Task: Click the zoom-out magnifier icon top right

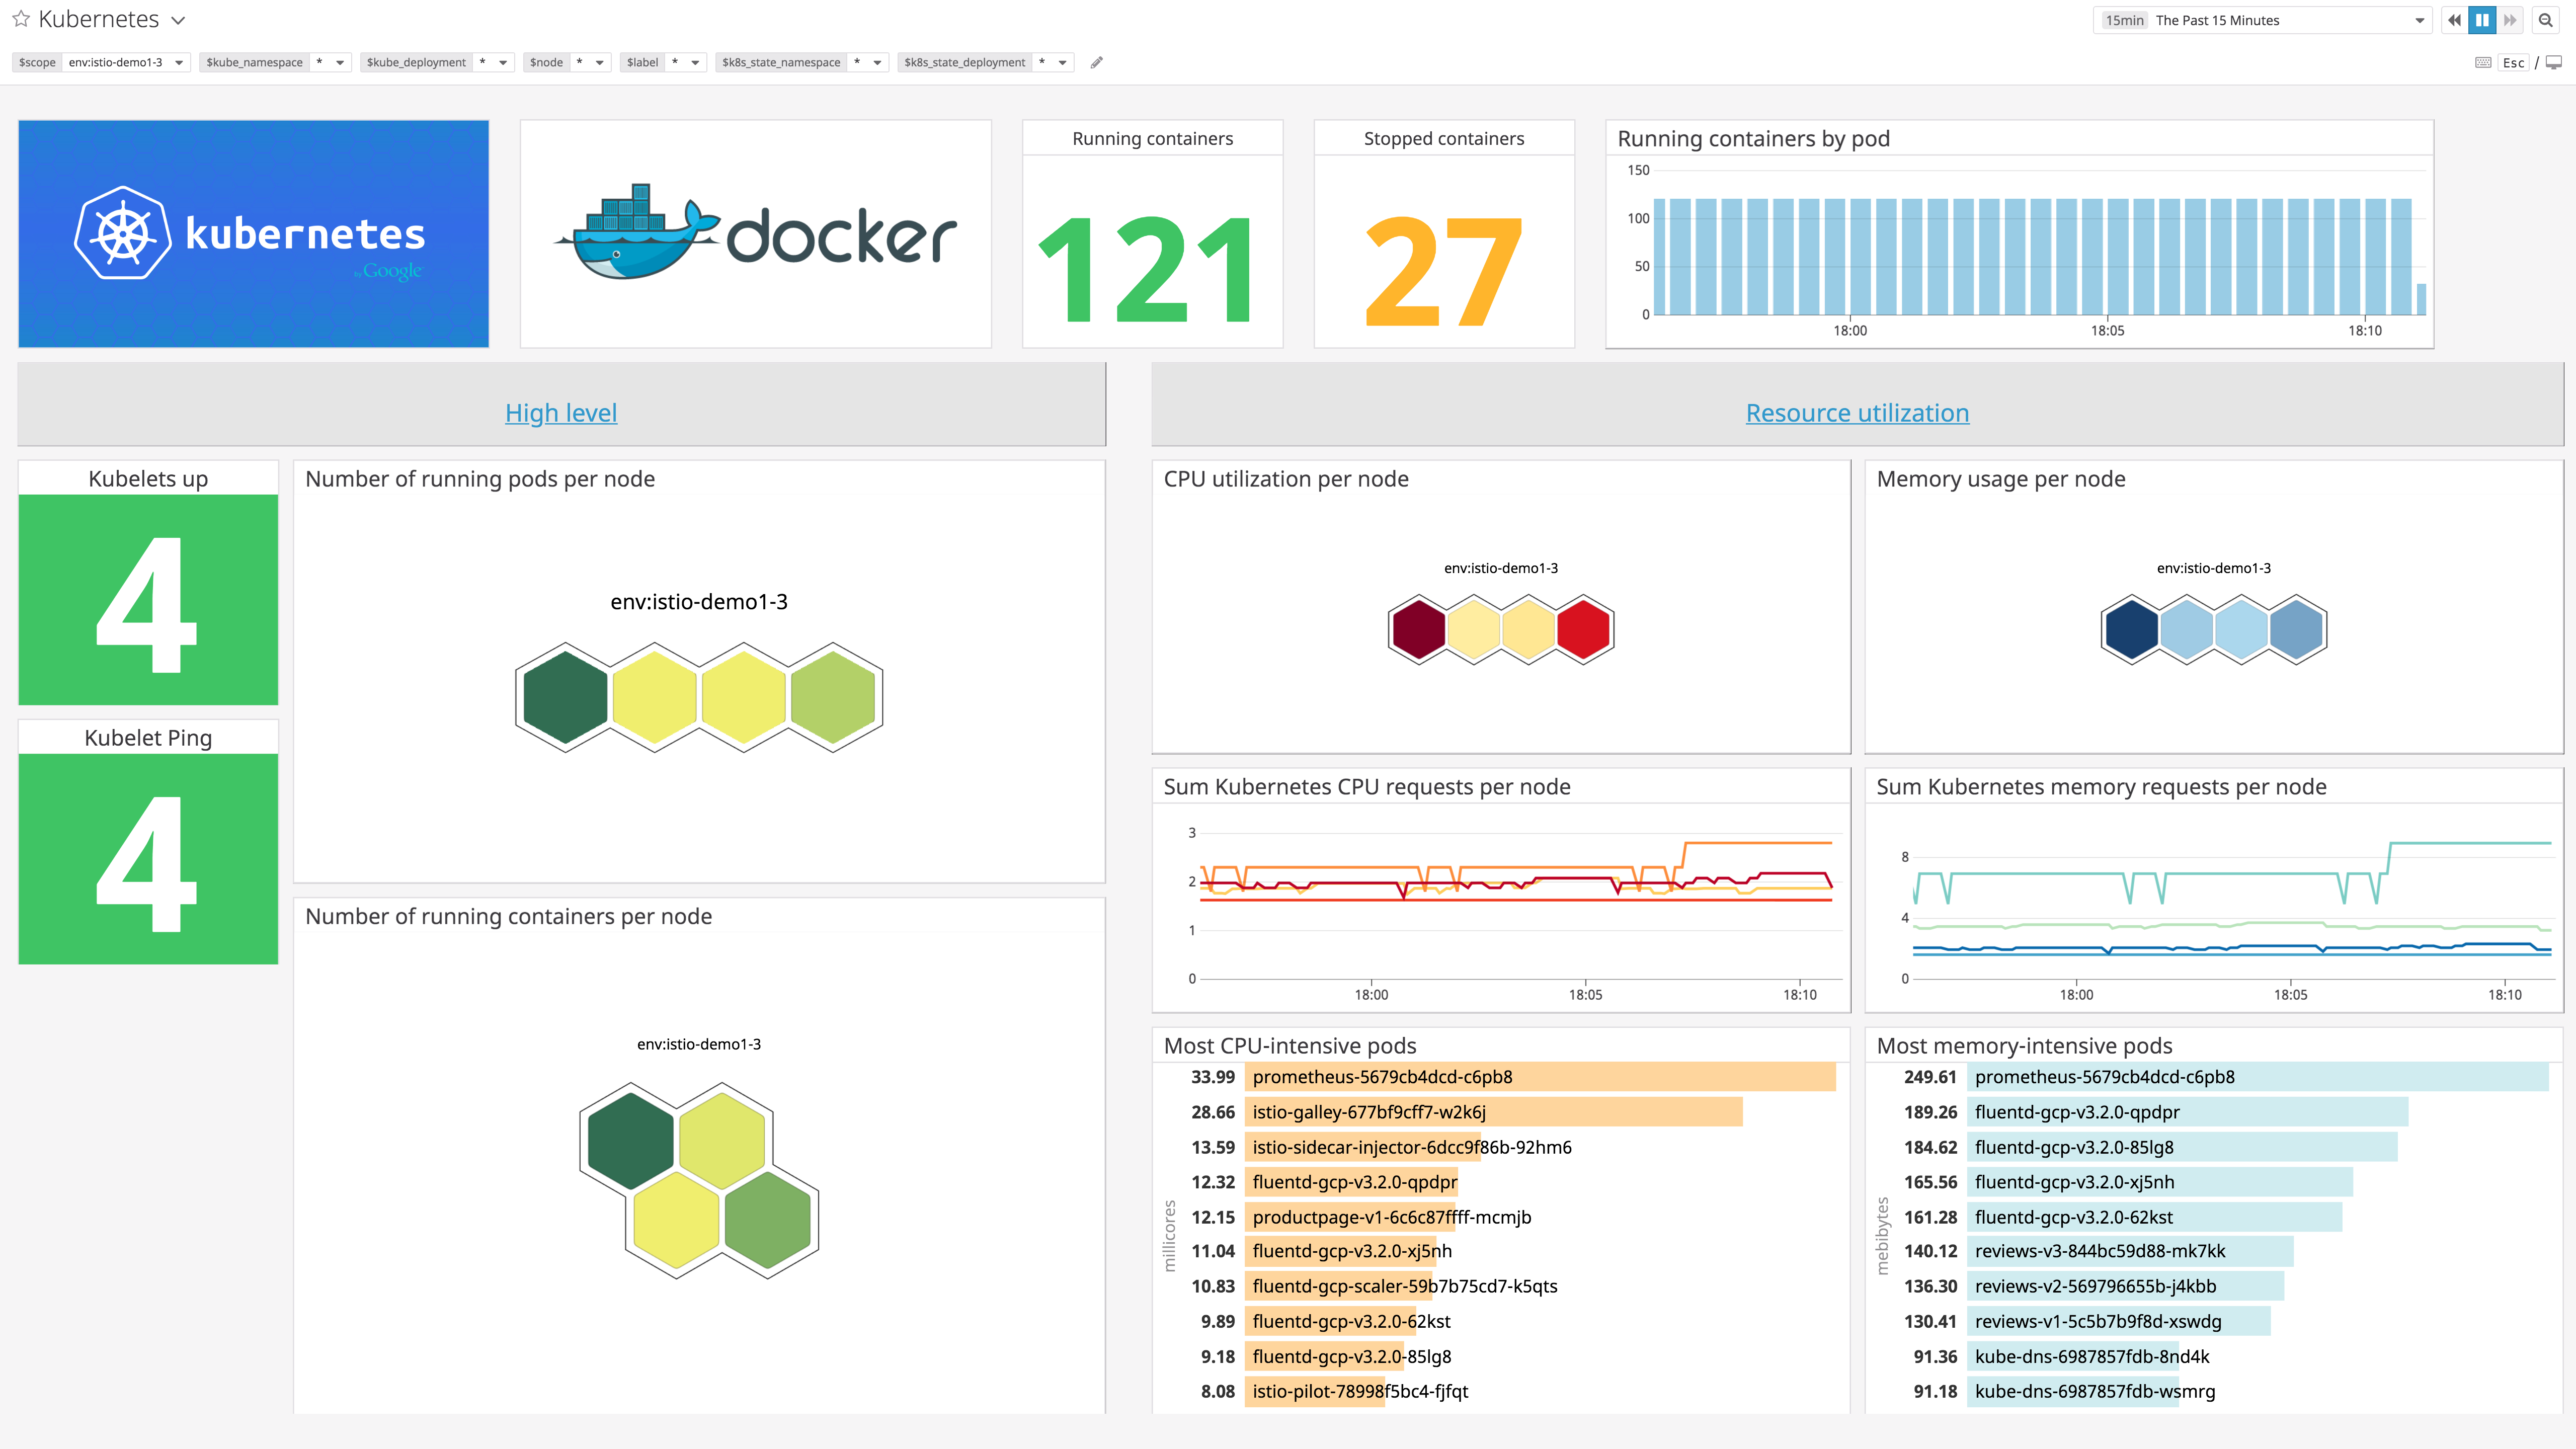Action: pos(2545,19)
